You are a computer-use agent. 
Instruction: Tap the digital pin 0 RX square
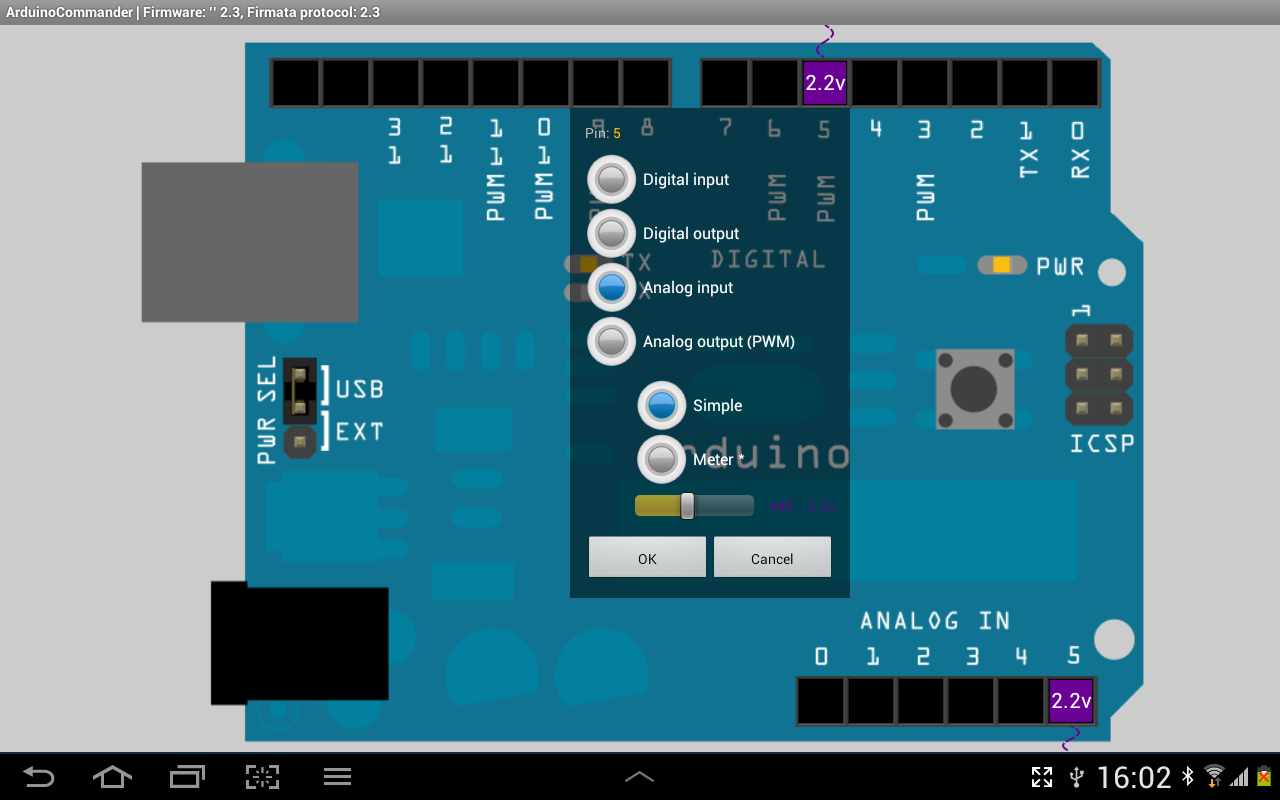1075,83
